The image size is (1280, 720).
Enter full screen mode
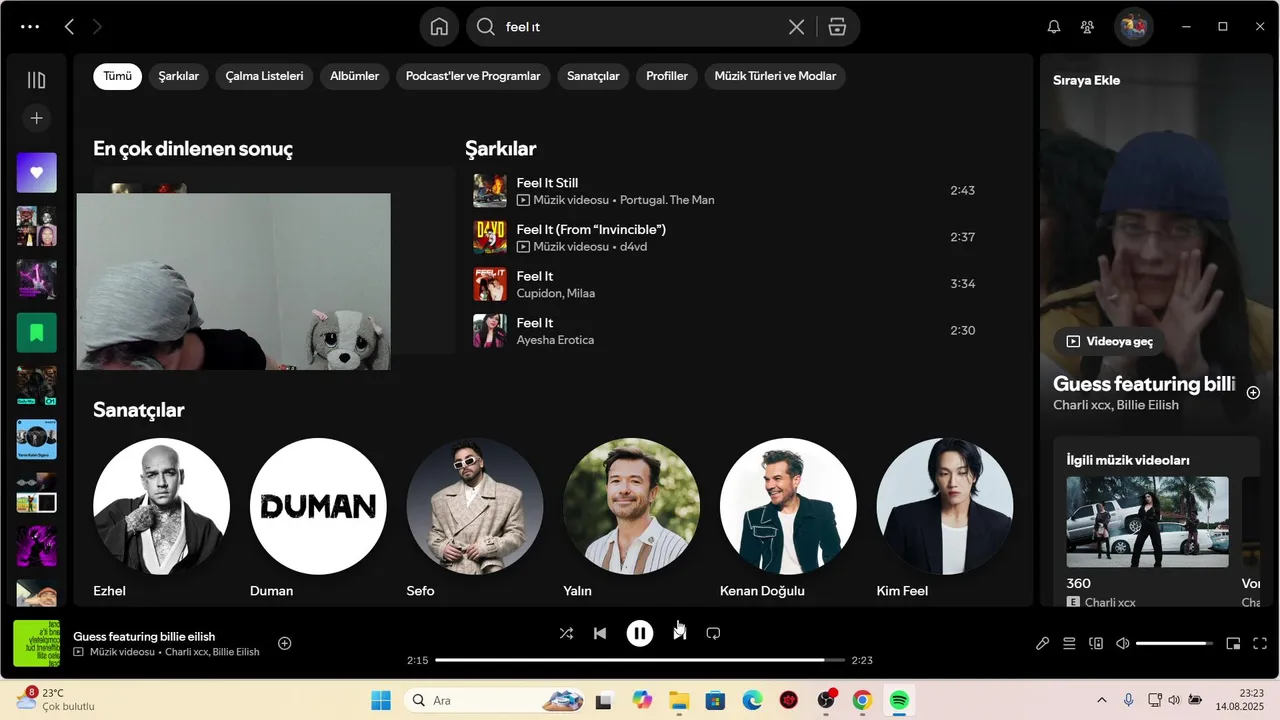(1260, 644)
